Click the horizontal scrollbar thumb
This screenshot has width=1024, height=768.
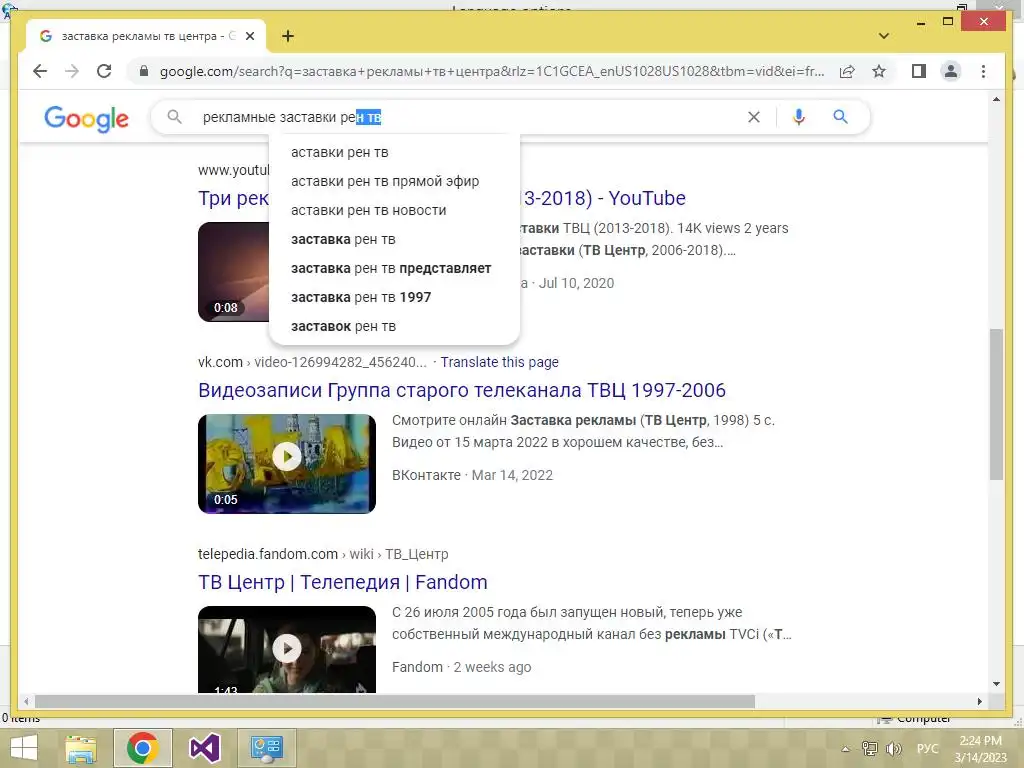click(394, 701)
